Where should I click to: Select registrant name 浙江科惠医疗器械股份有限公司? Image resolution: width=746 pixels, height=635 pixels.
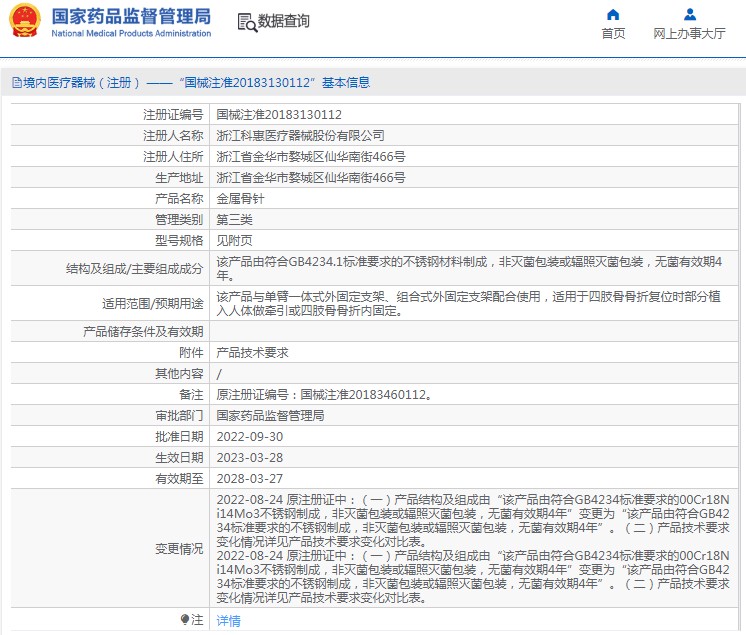[300, 135]
